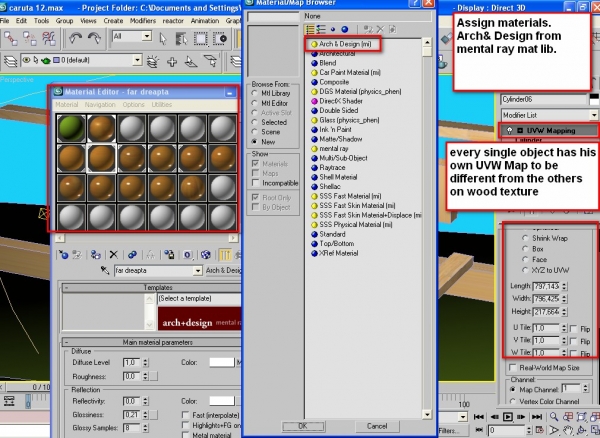600x438 pixels.
Task: Click the Reflection Color white swatch
Action: 222,401
